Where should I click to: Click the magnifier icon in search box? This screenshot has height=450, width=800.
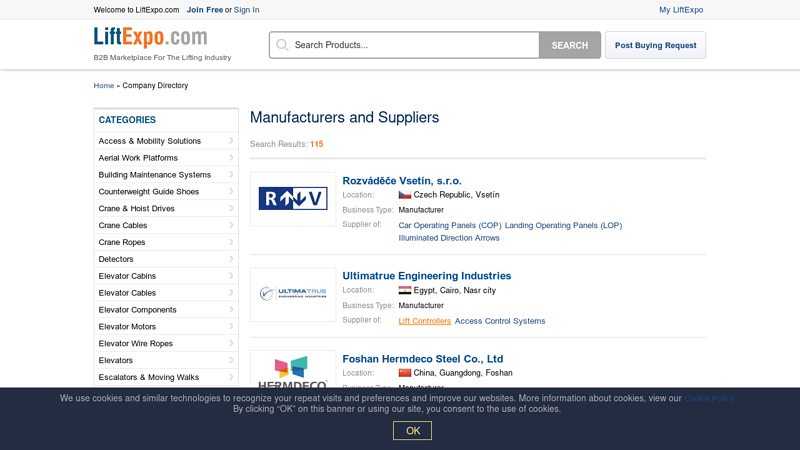[282, 45]
